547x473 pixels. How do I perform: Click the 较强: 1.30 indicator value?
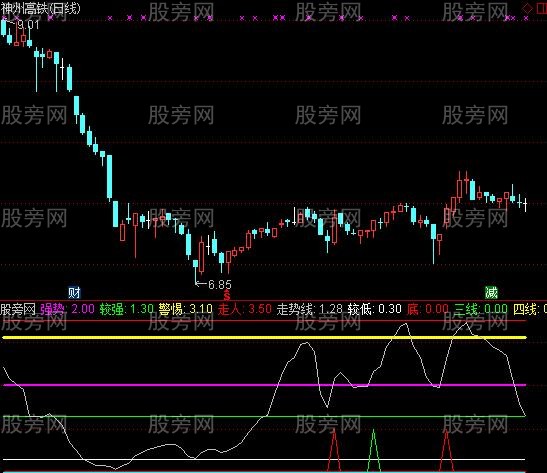(x=126, y=309)
